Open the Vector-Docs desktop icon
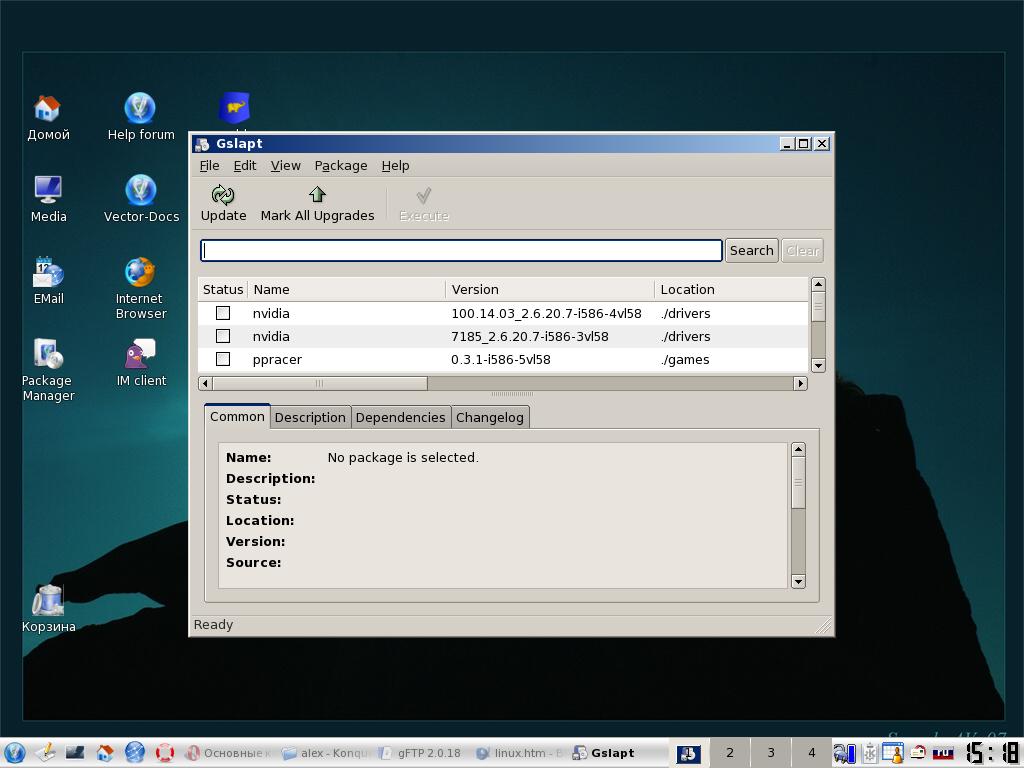The height and width of the screenshot is (768, 1024). [140, 190]
